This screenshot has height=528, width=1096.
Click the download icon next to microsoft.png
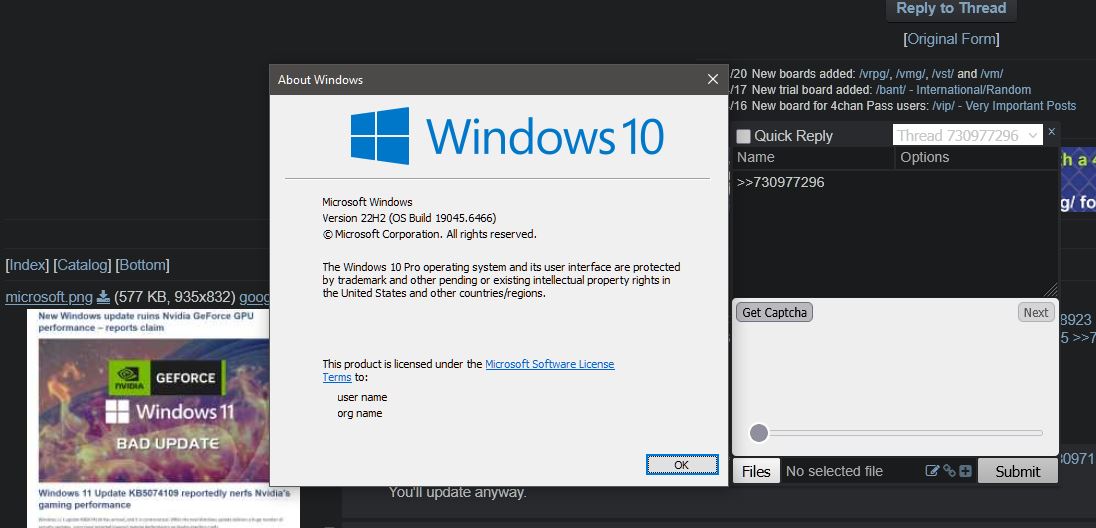[103, 297]
